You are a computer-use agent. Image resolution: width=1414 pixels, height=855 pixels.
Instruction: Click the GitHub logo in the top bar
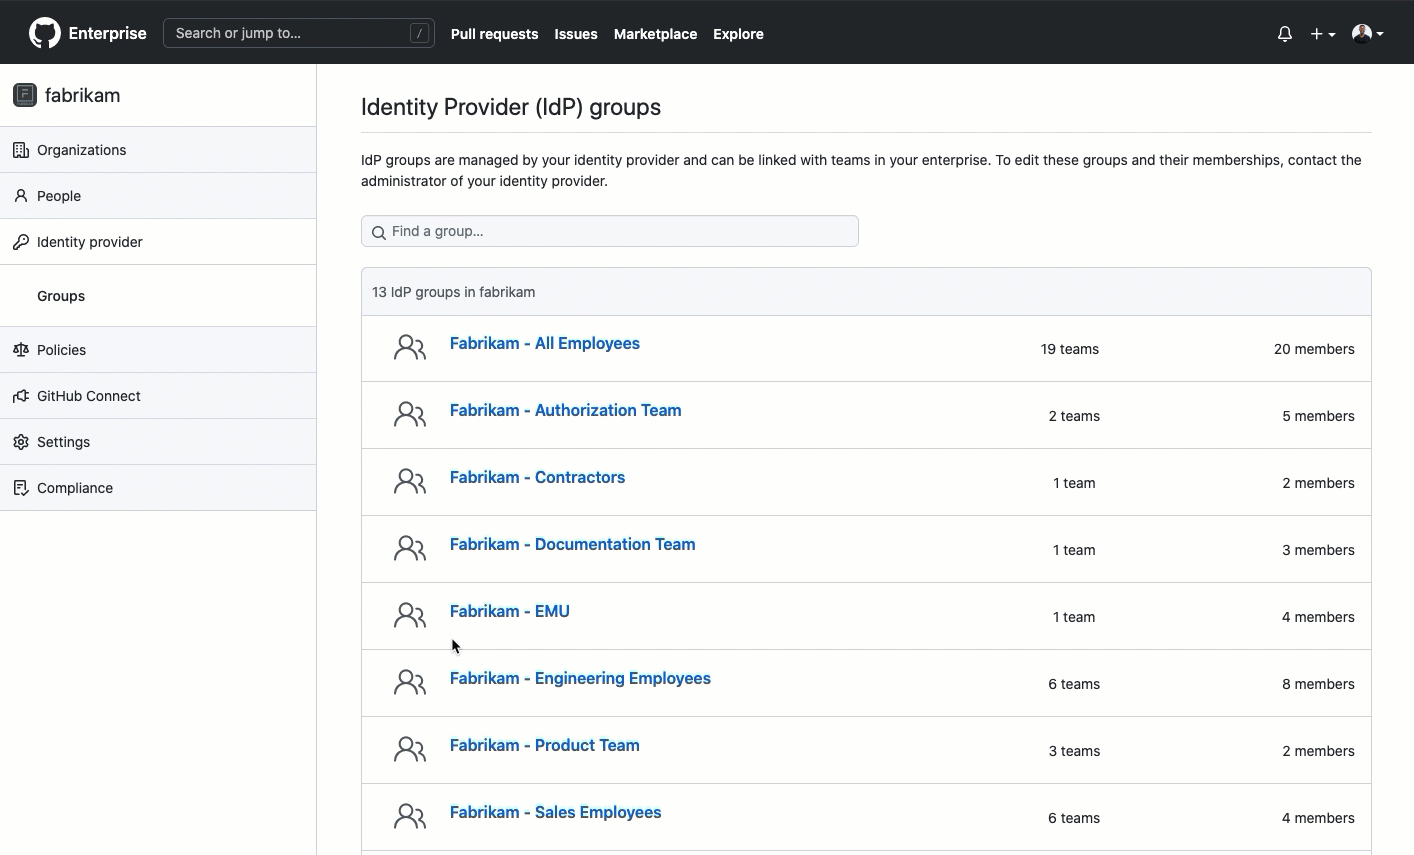(44, 32)
